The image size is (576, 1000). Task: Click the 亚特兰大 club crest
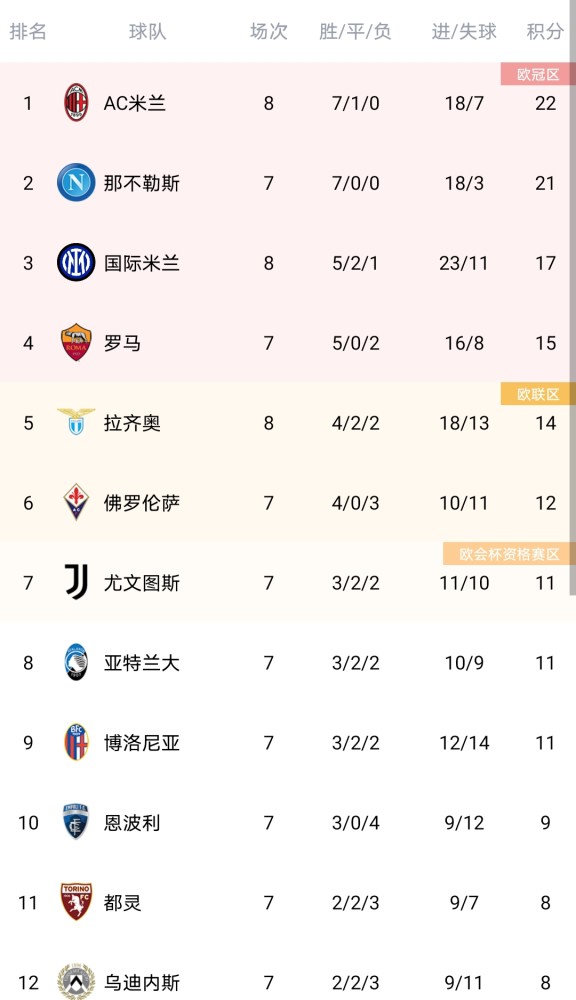pos(76,662)
